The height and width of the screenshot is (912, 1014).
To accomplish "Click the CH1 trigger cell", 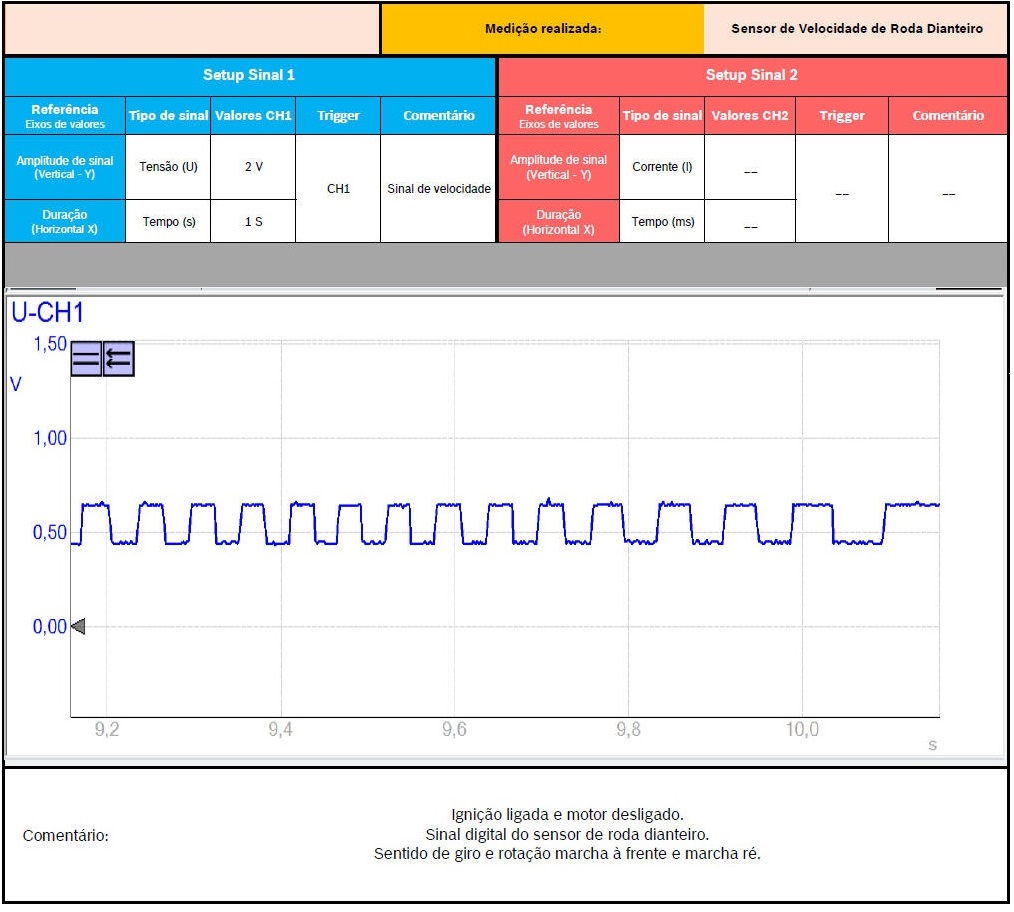I will [x=338, y=189].
